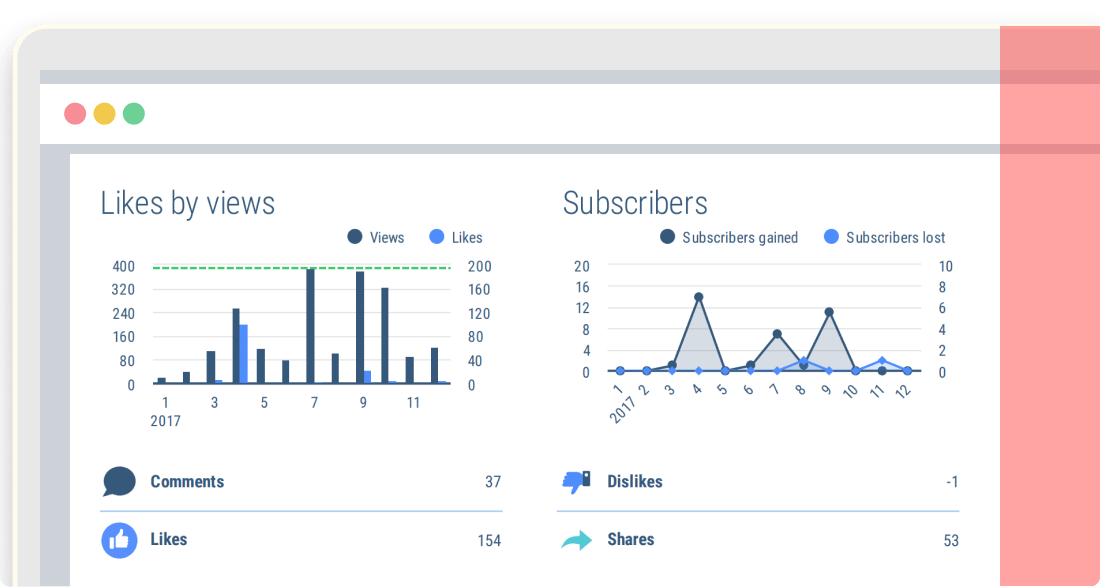The height and width of the screenshot is (587, 1100).
Task: Expand the Comments row details
Action: pos(189,481)
